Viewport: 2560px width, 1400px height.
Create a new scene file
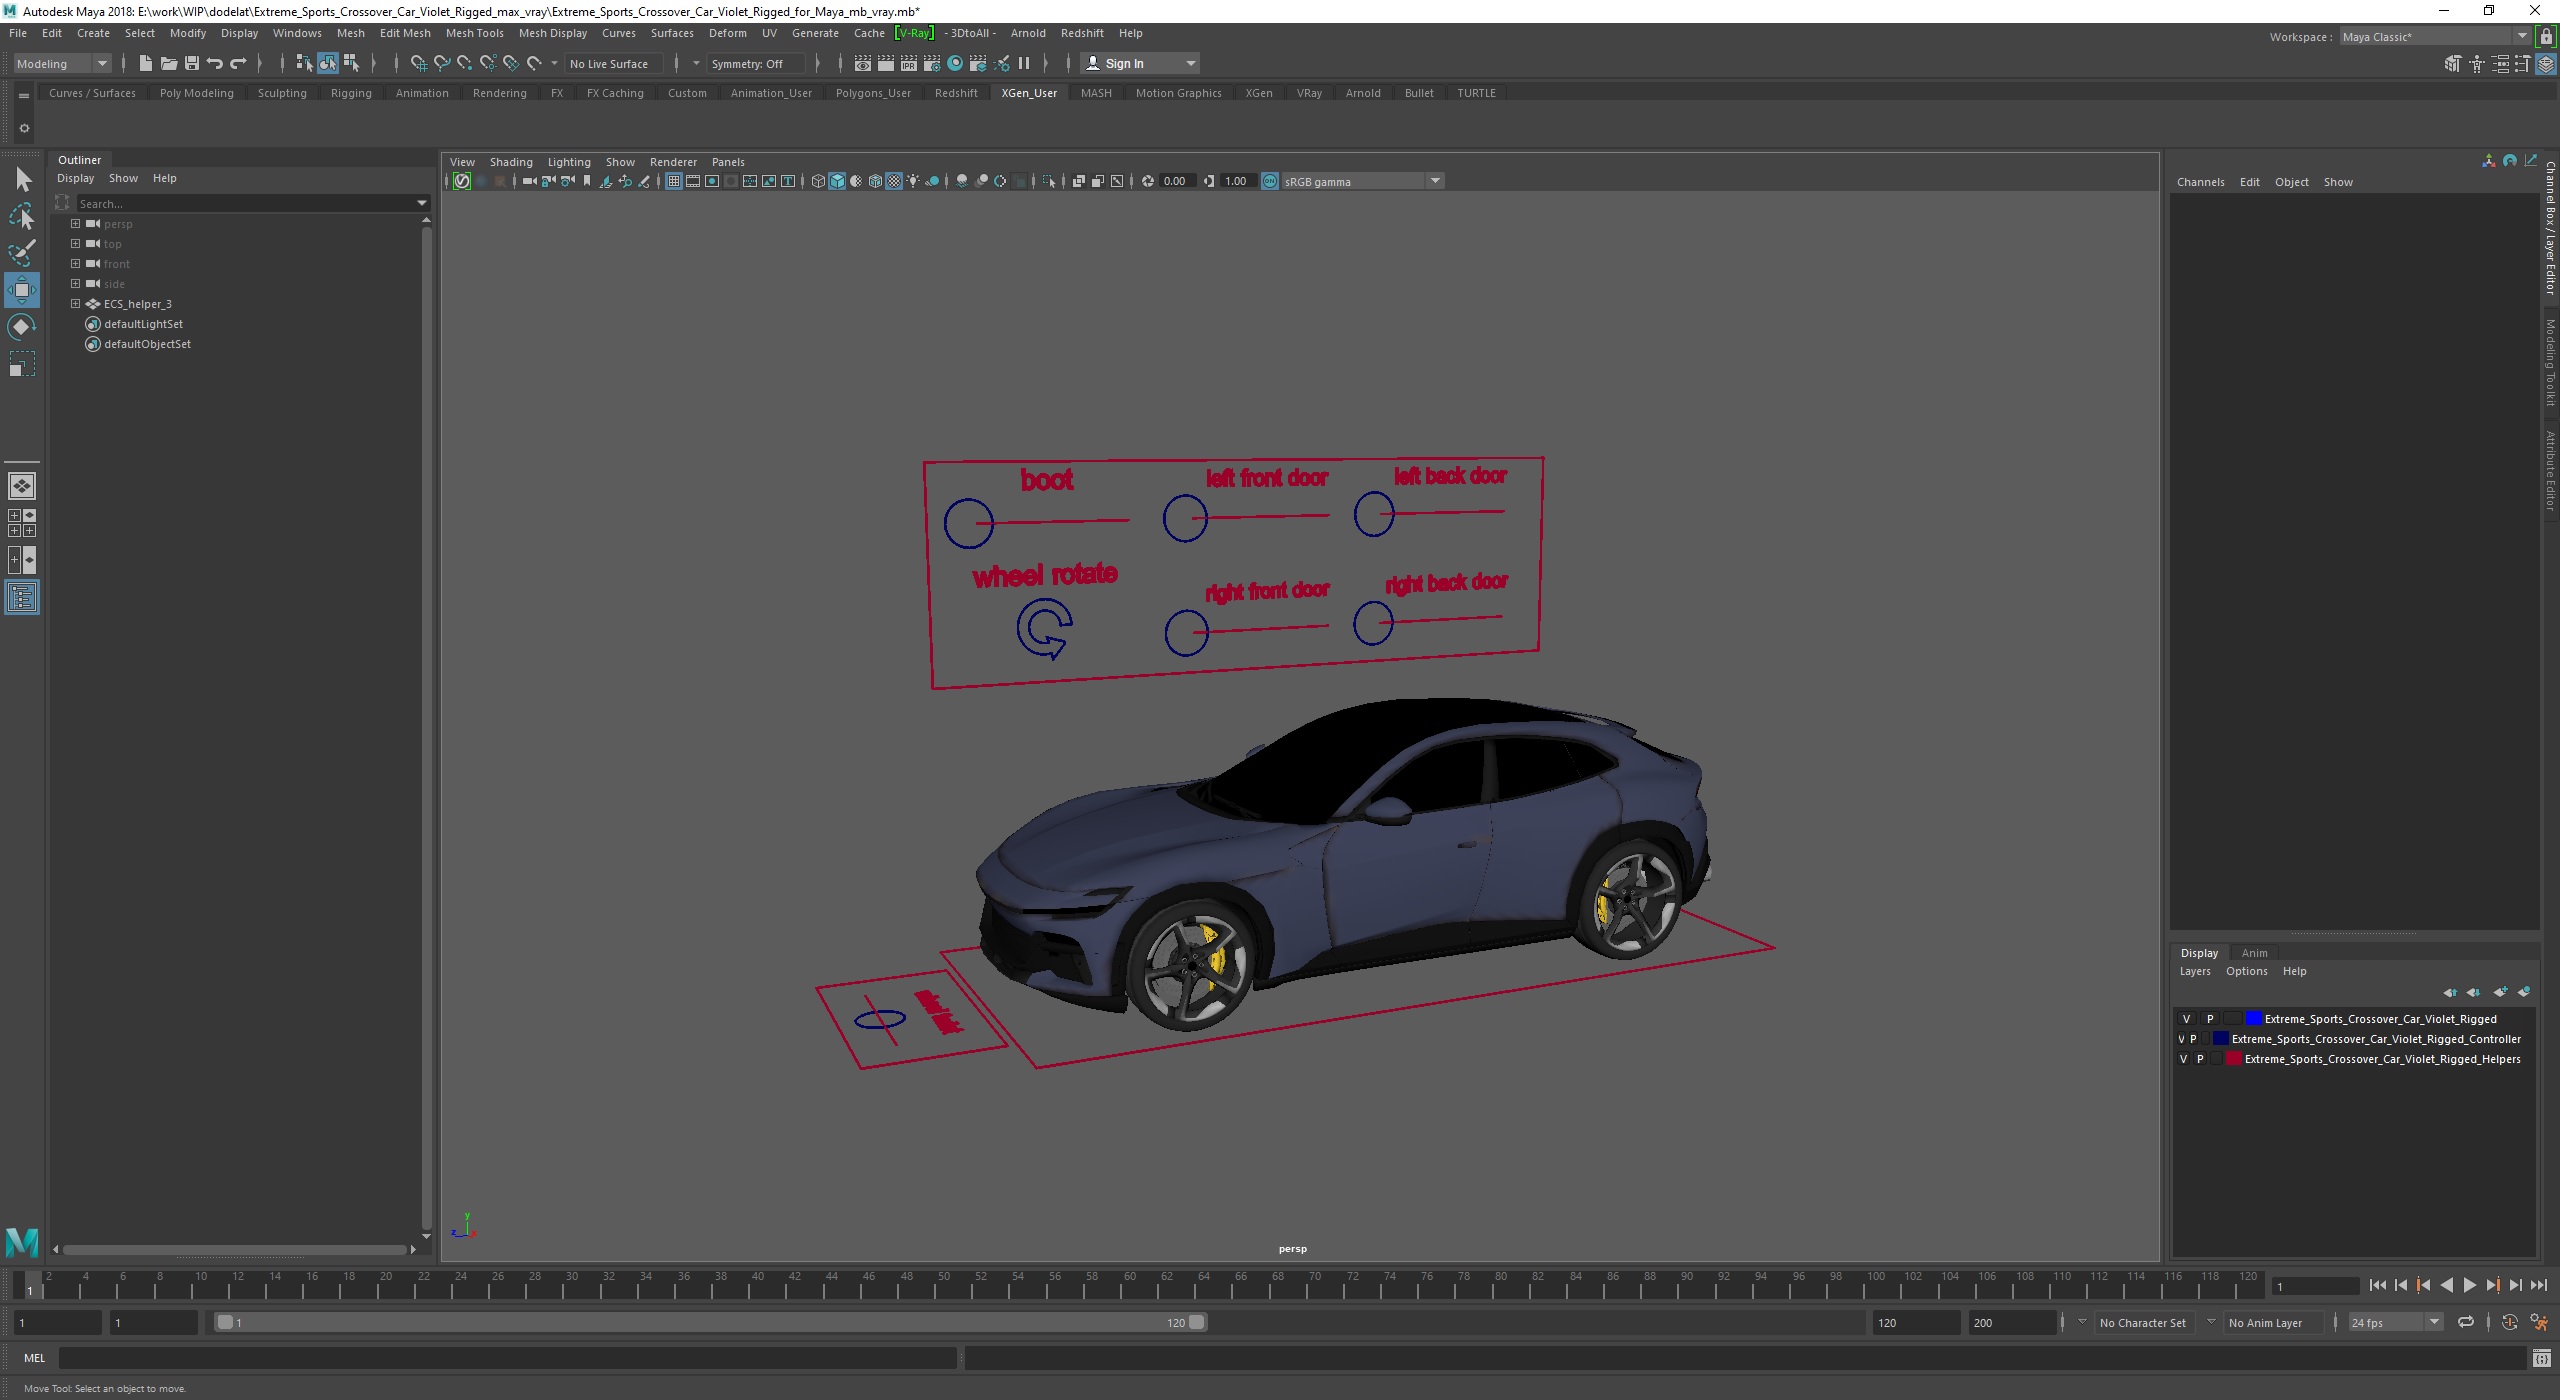pyautogui.click(x=146, y=63)
